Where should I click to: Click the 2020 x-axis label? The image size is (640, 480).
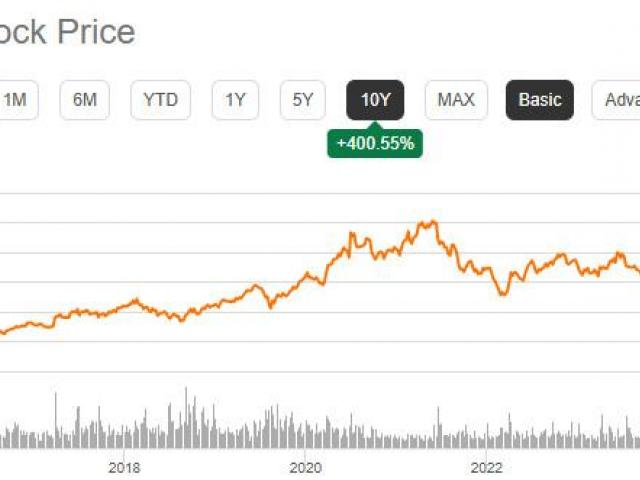click(305, 467)
